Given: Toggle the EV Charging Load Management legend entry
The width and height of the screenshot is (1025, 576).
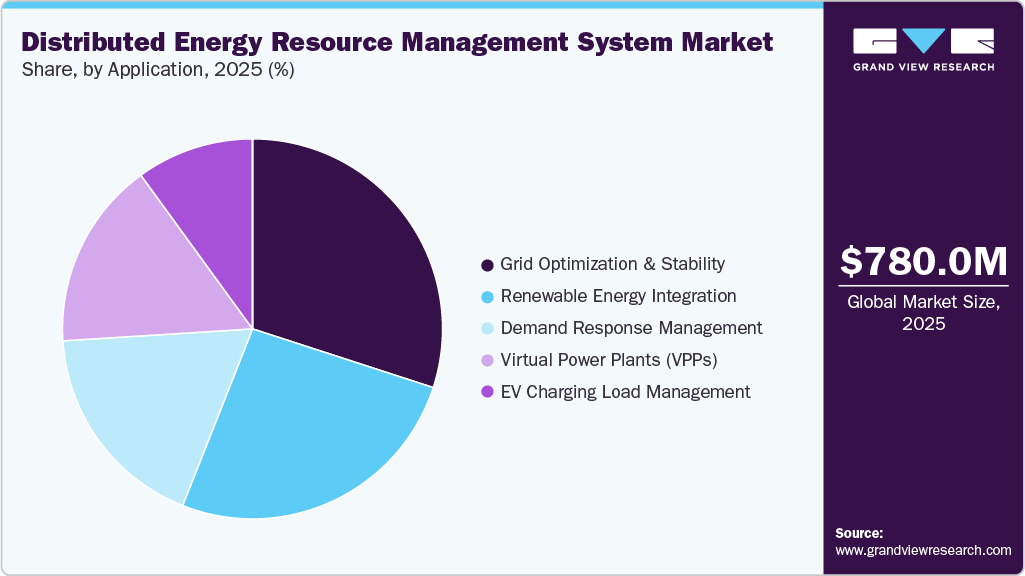Looking at the screenshot, I should point(625,392).
